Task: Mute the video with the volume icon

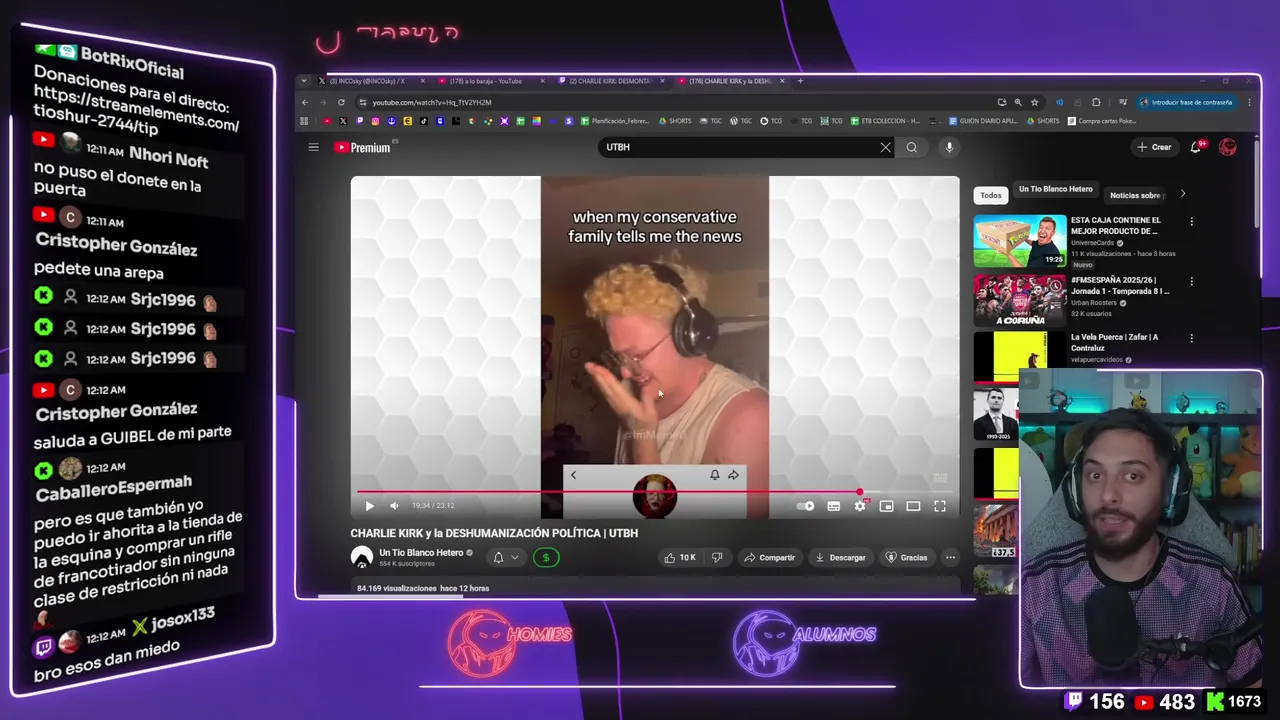Action: pos(394,506)
